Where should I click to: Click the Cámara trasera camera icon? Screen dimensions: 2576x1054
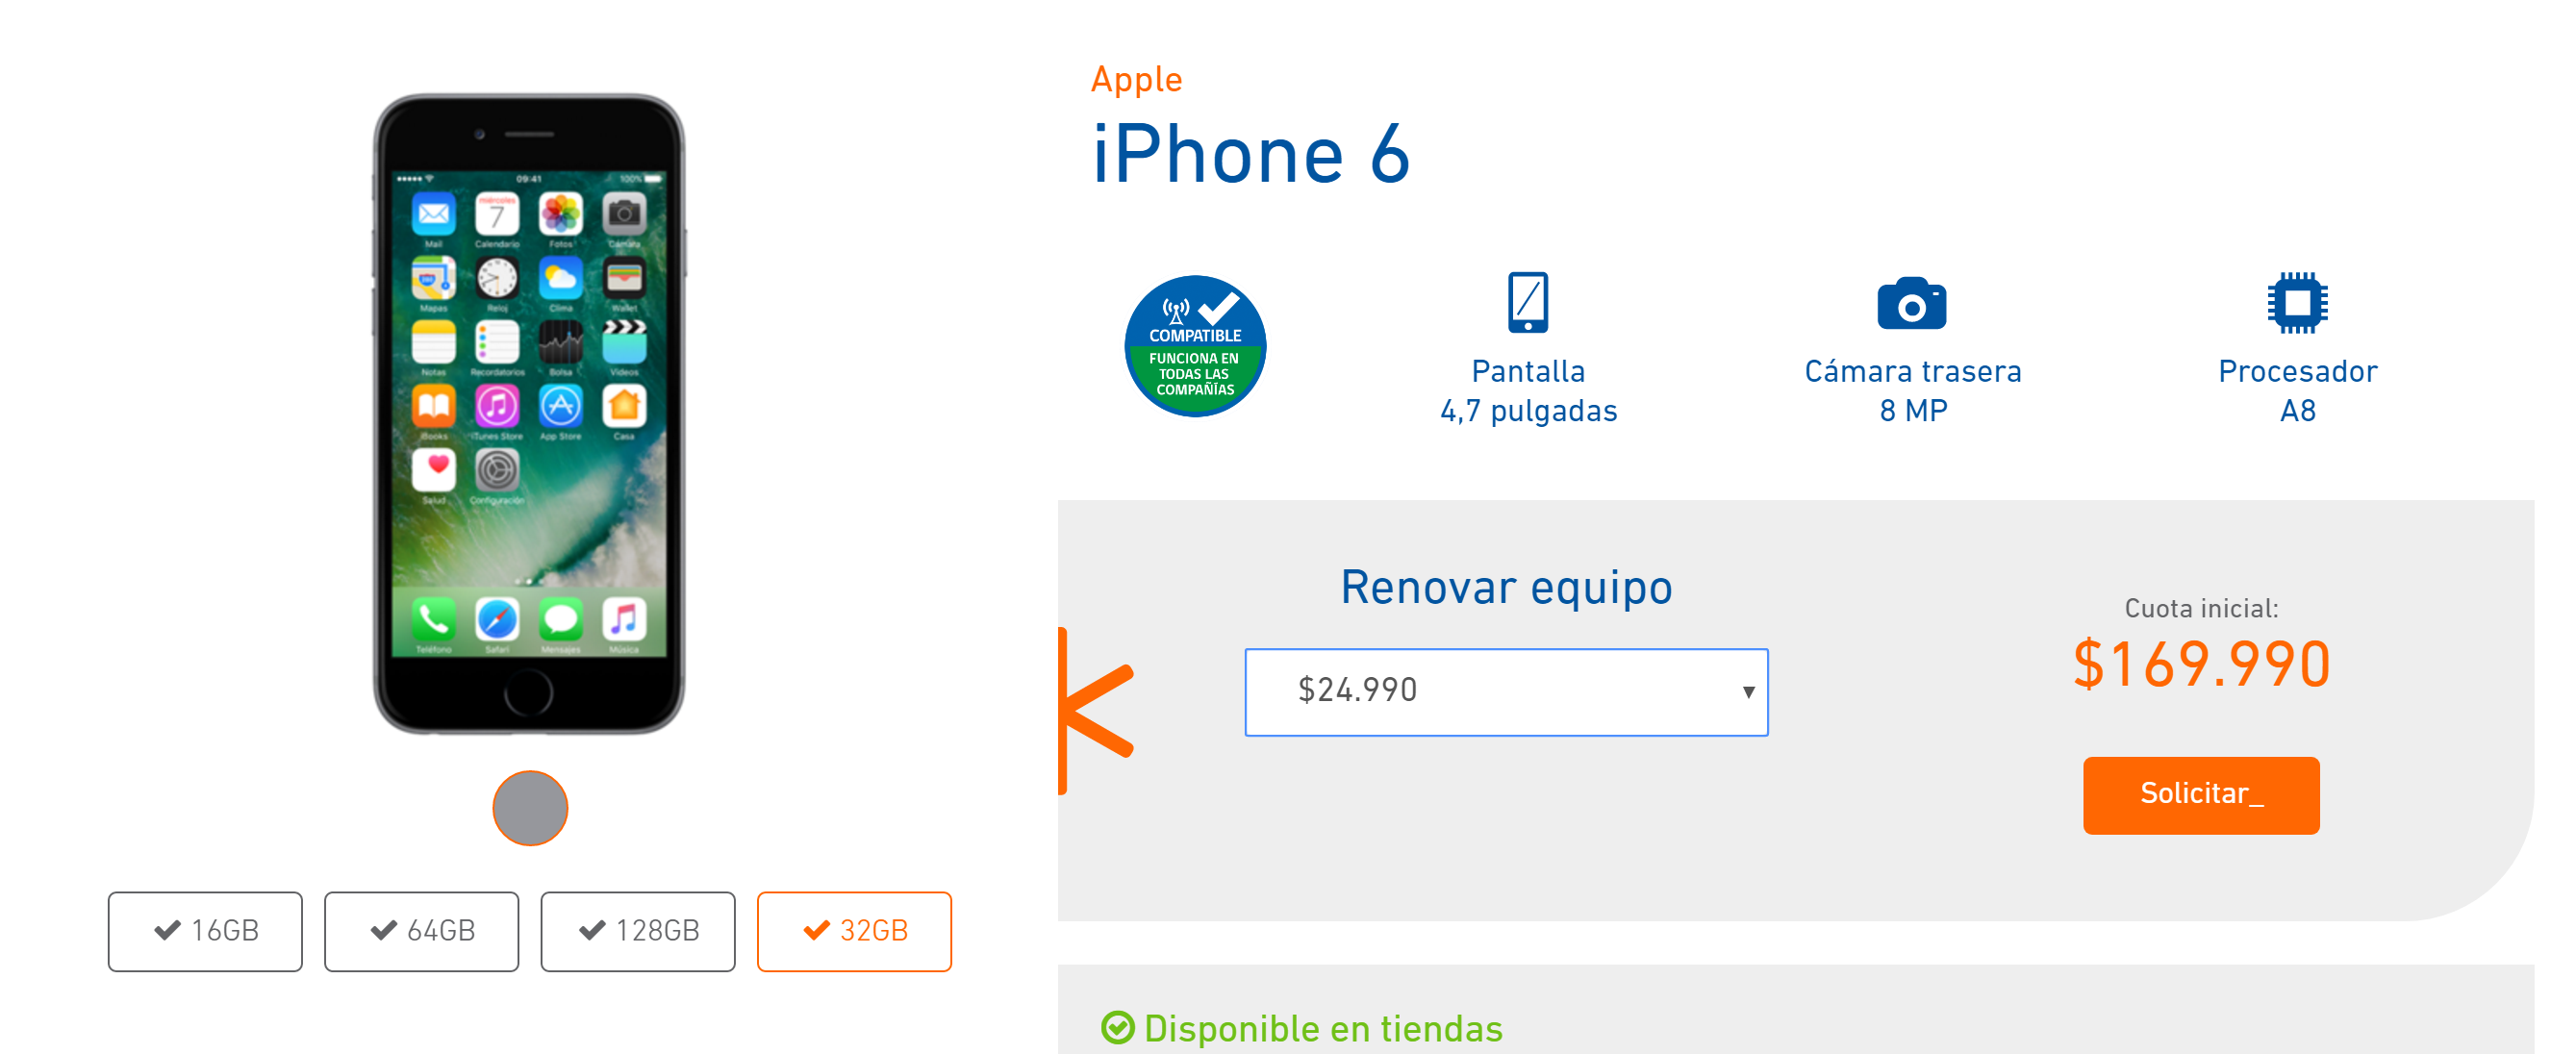point(1912,303)
